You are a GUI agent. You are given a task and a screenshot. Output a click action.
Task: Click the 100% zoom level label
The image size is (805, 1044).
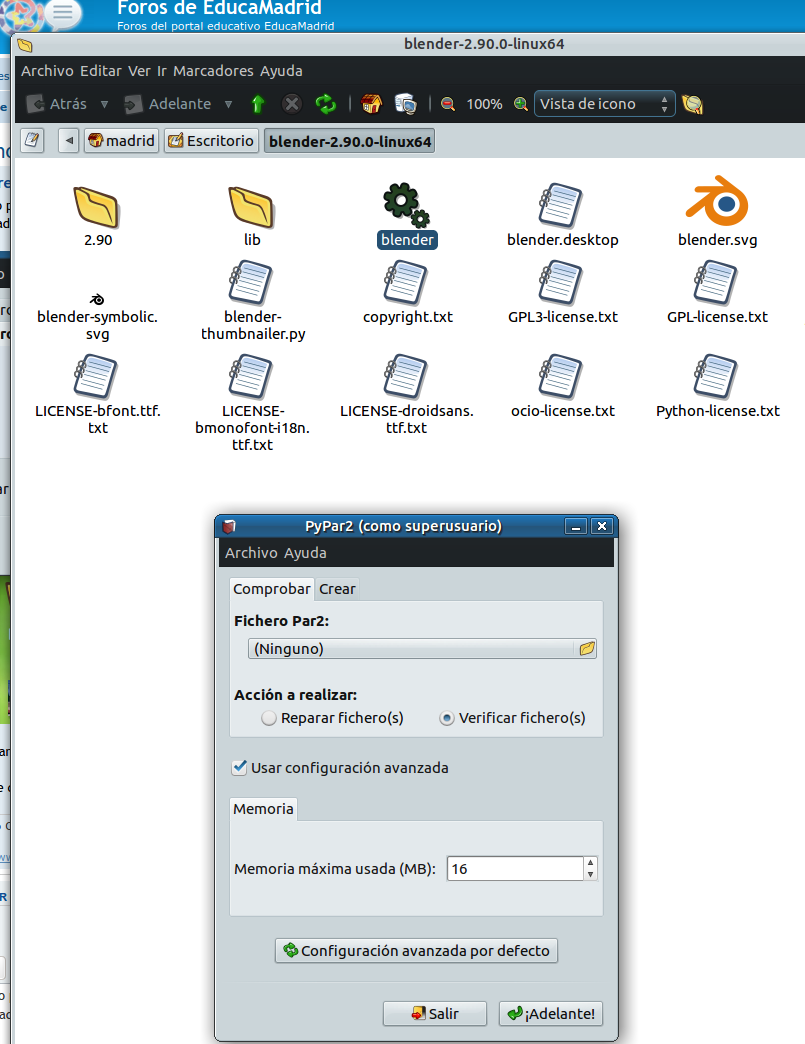(x=484, y=104)
